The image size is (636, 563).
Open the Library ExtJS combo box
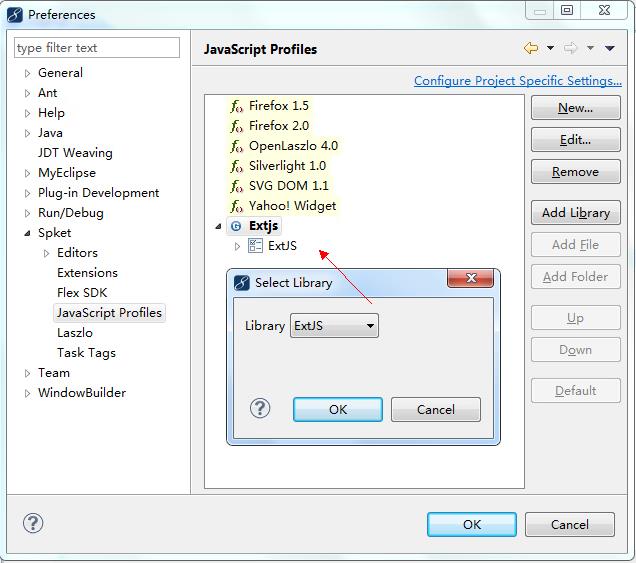334,326
